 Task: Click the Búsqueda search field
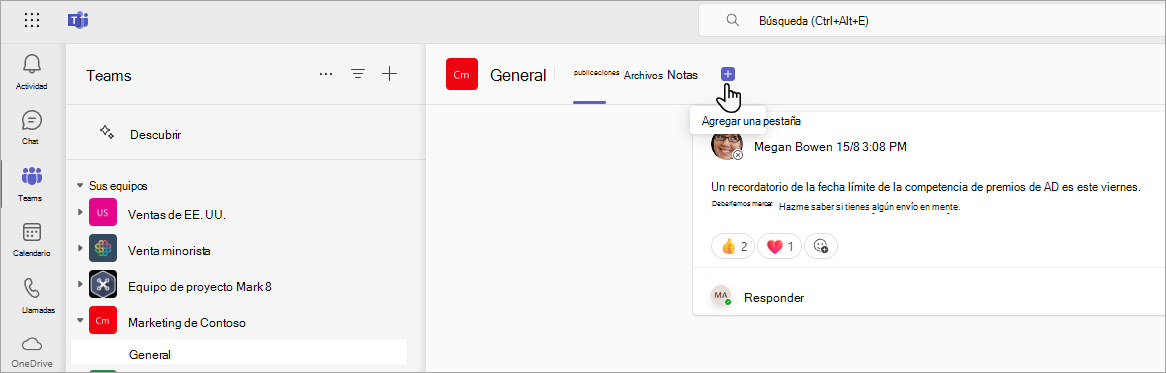pyautogui.click(x=932, y=21)
